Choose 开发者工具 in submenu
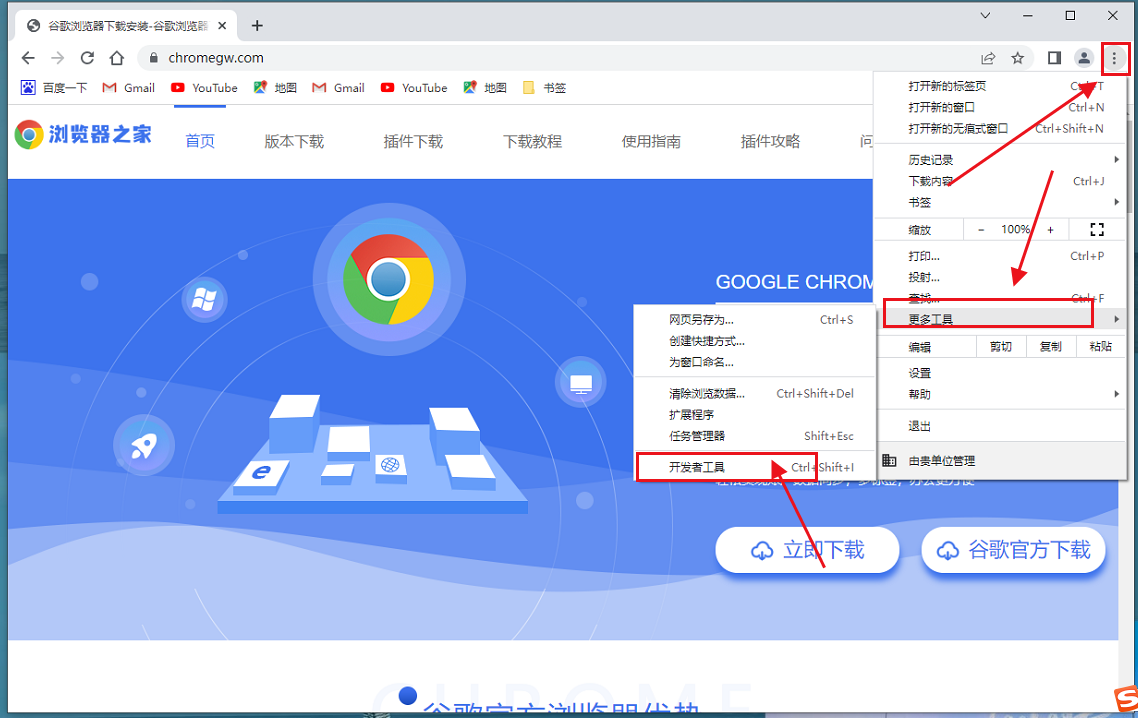The height and width of the screenshot is (718, 1138). tap(755, 467)
